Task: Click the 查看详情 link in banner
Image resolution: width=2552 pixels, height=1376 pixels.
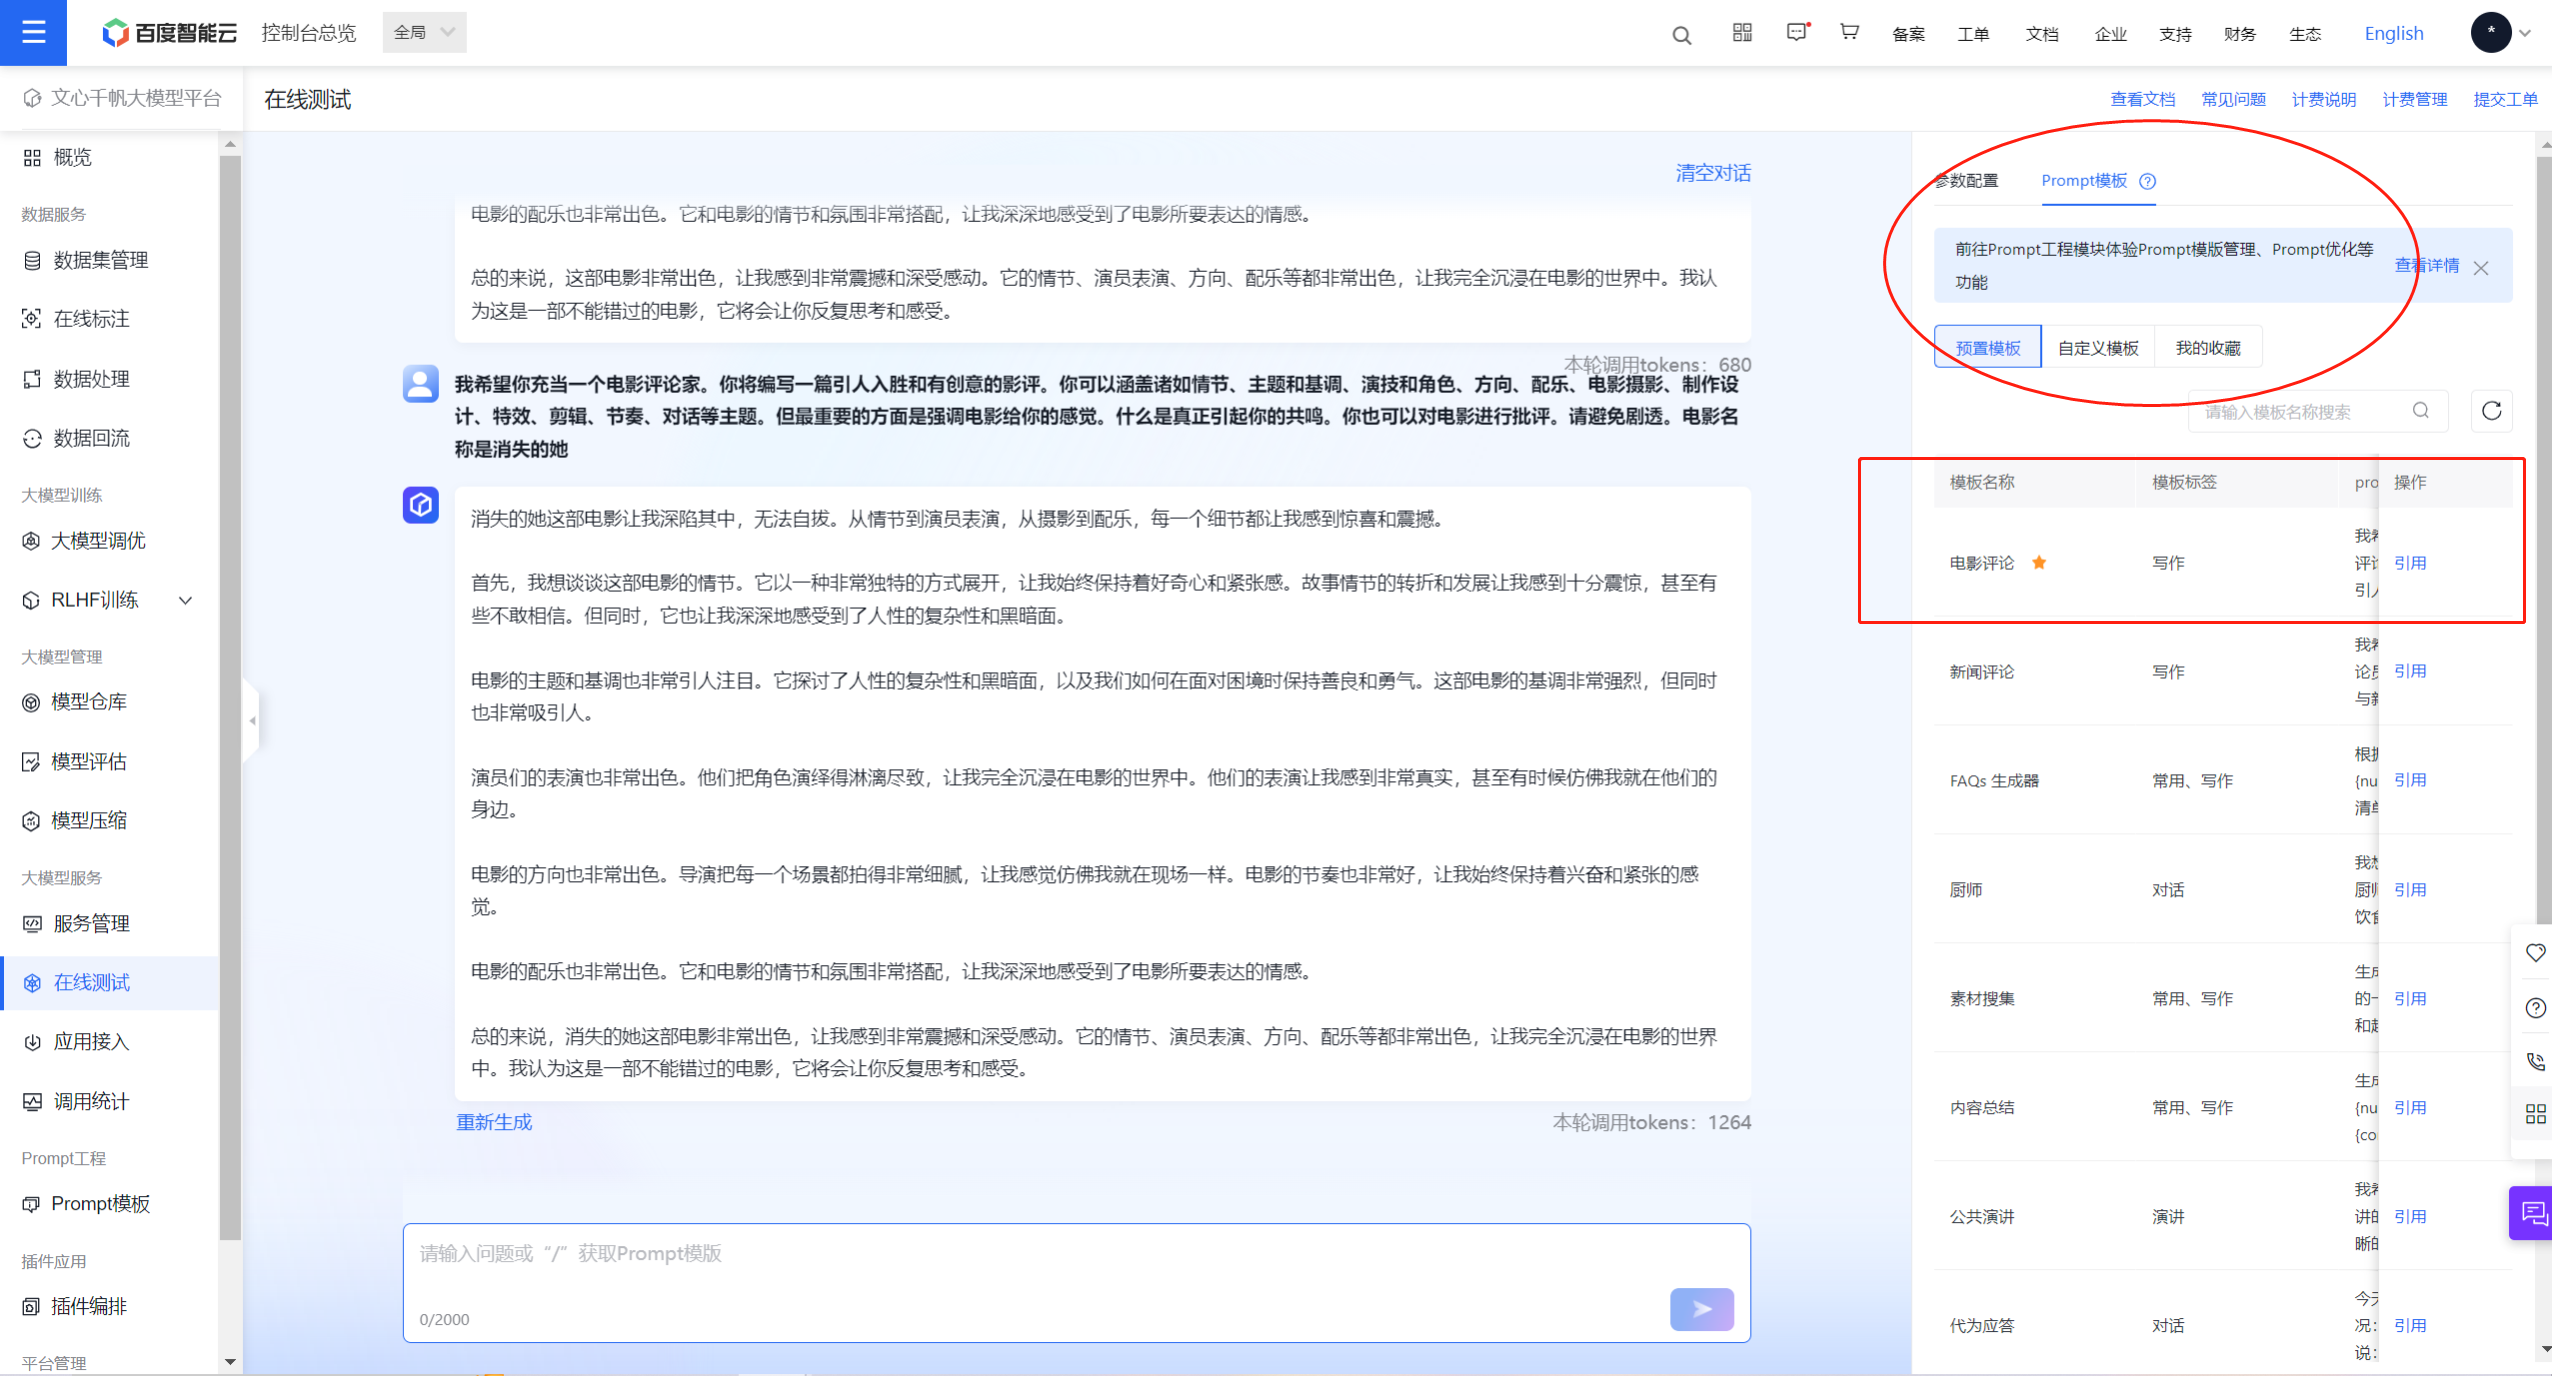Action: point(2427,265)
